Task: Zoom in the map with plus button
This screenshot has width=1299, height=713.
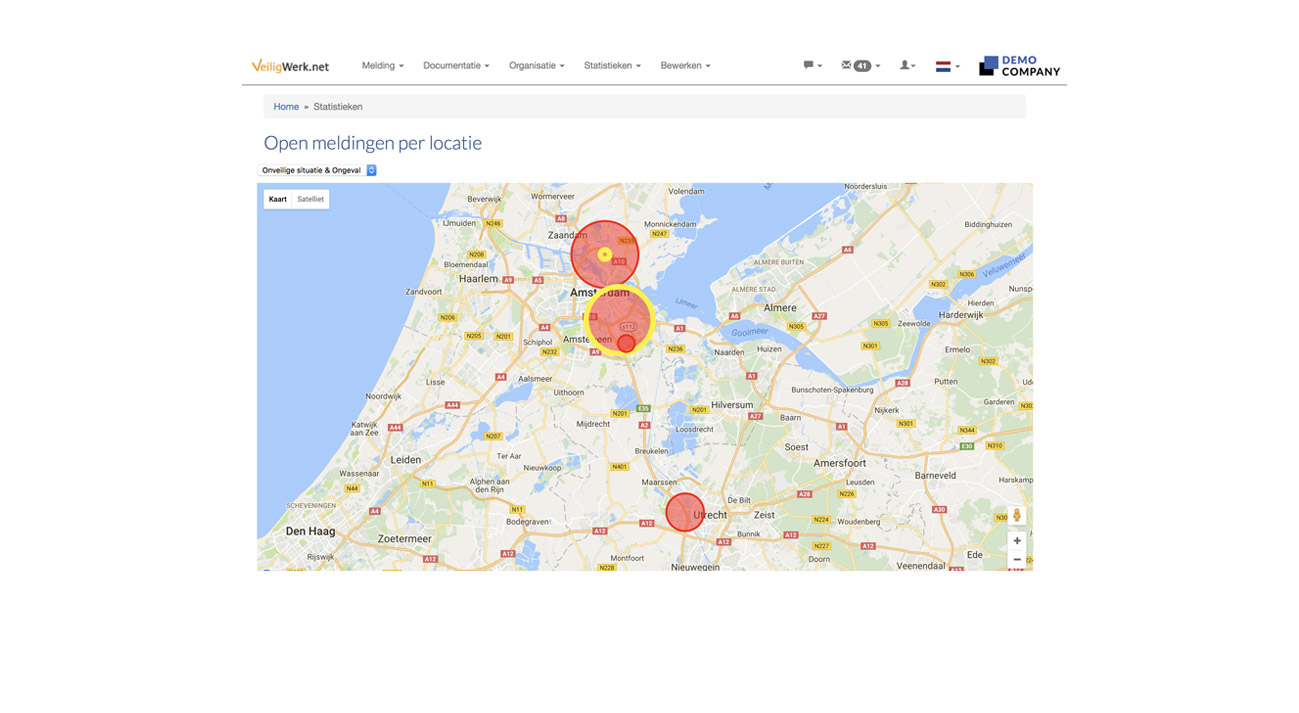Action: point(1017,541)
